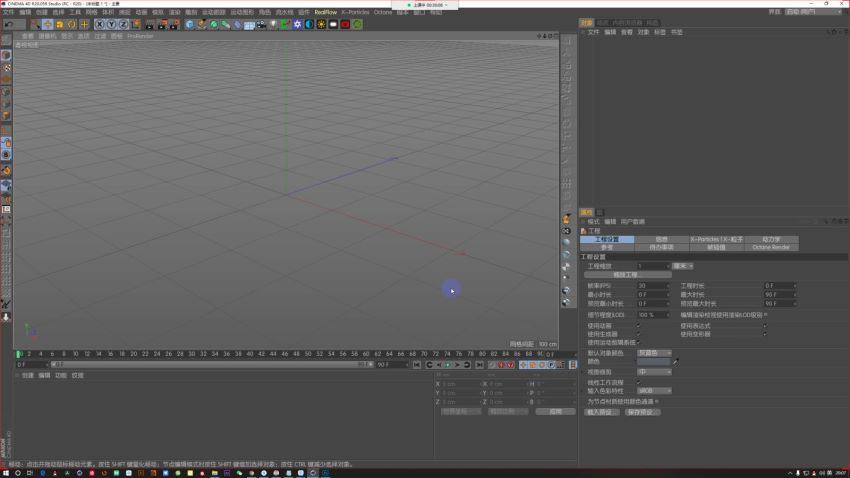
Task: Toggle the 使用动画 use animation checkbox
Action: (639, 326)
